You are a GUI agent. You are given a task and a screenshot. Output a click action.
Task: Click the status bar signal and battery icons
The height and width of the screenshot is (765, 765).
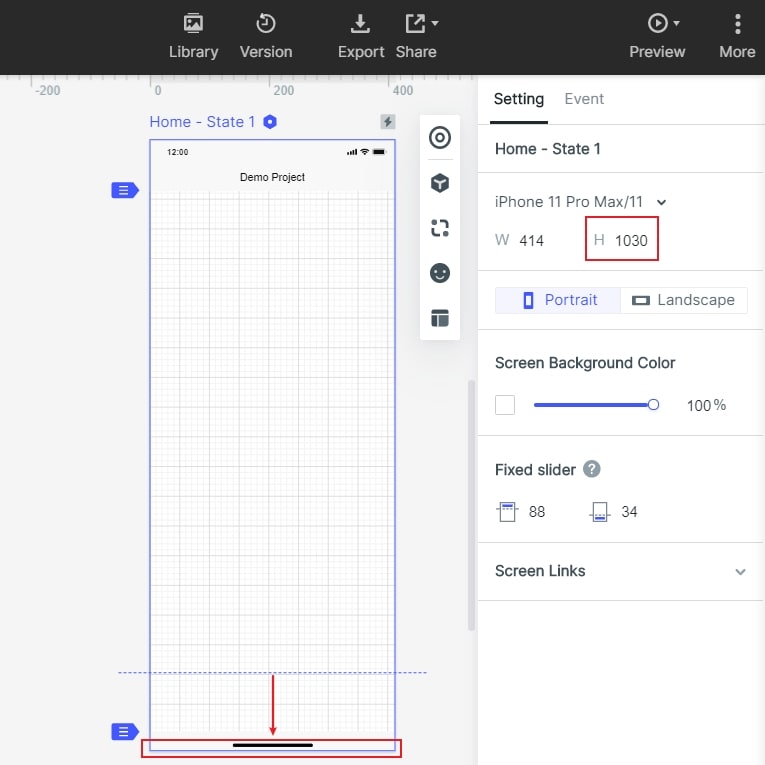click(x=366, y=152)
